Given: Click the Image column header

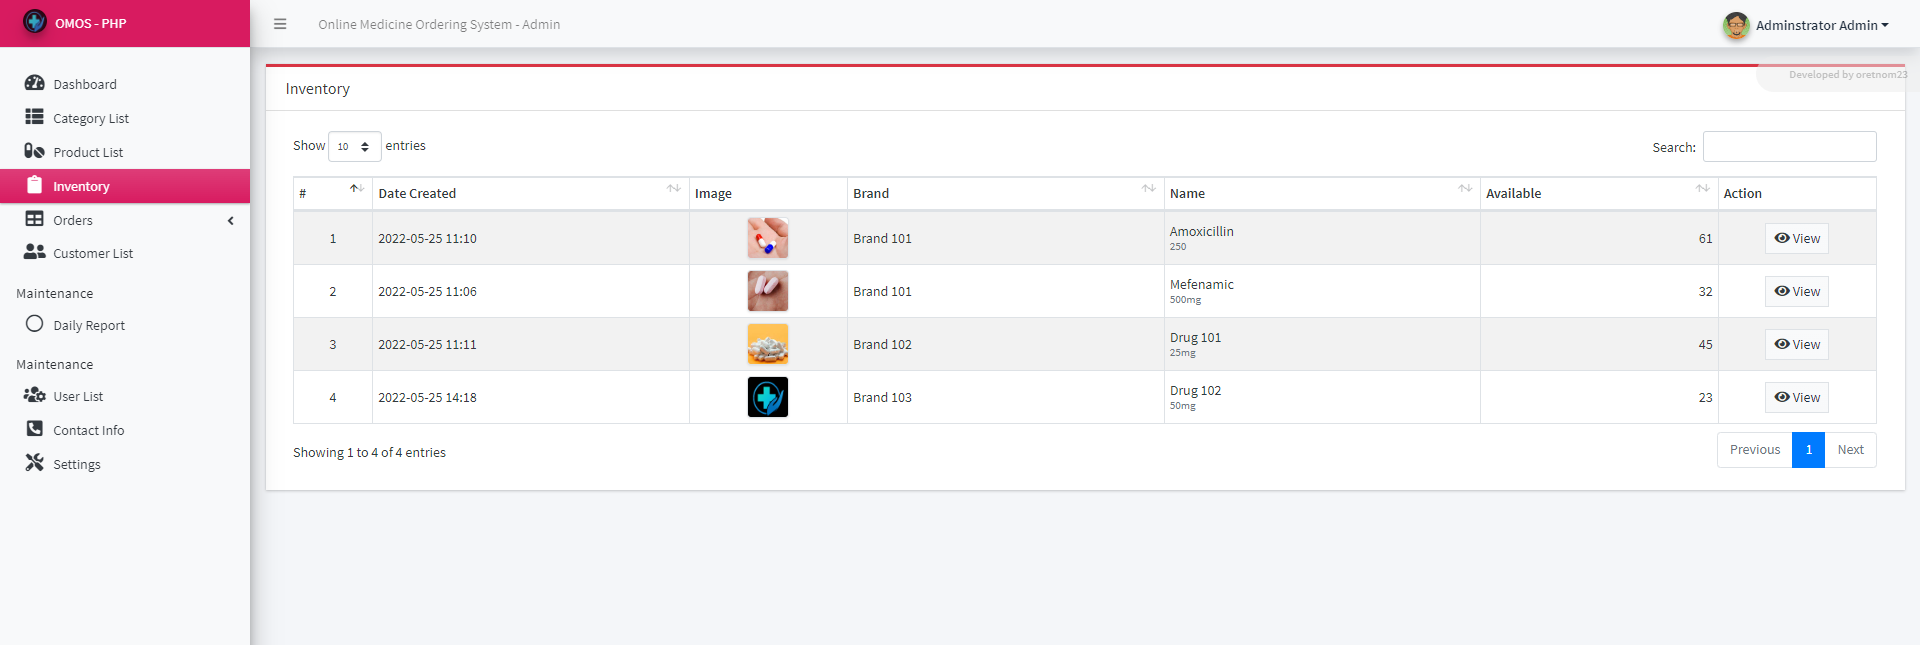Looking at the screenshot, I should (768, 194).
